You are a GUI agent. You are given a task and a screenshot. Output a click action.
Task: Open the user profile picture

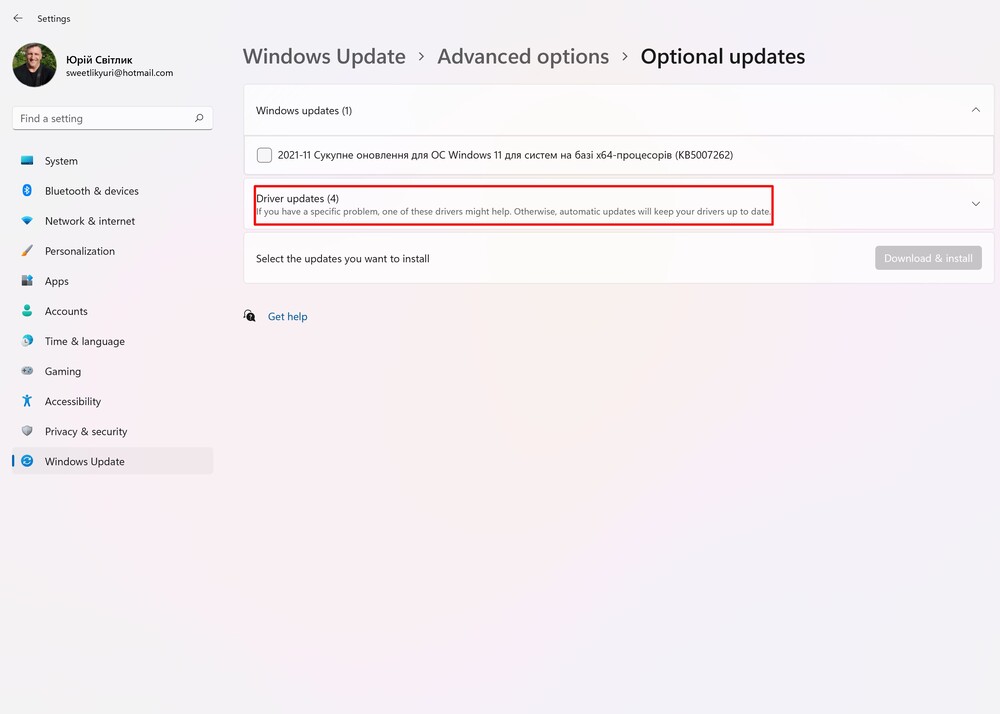[x=34, y=65]
